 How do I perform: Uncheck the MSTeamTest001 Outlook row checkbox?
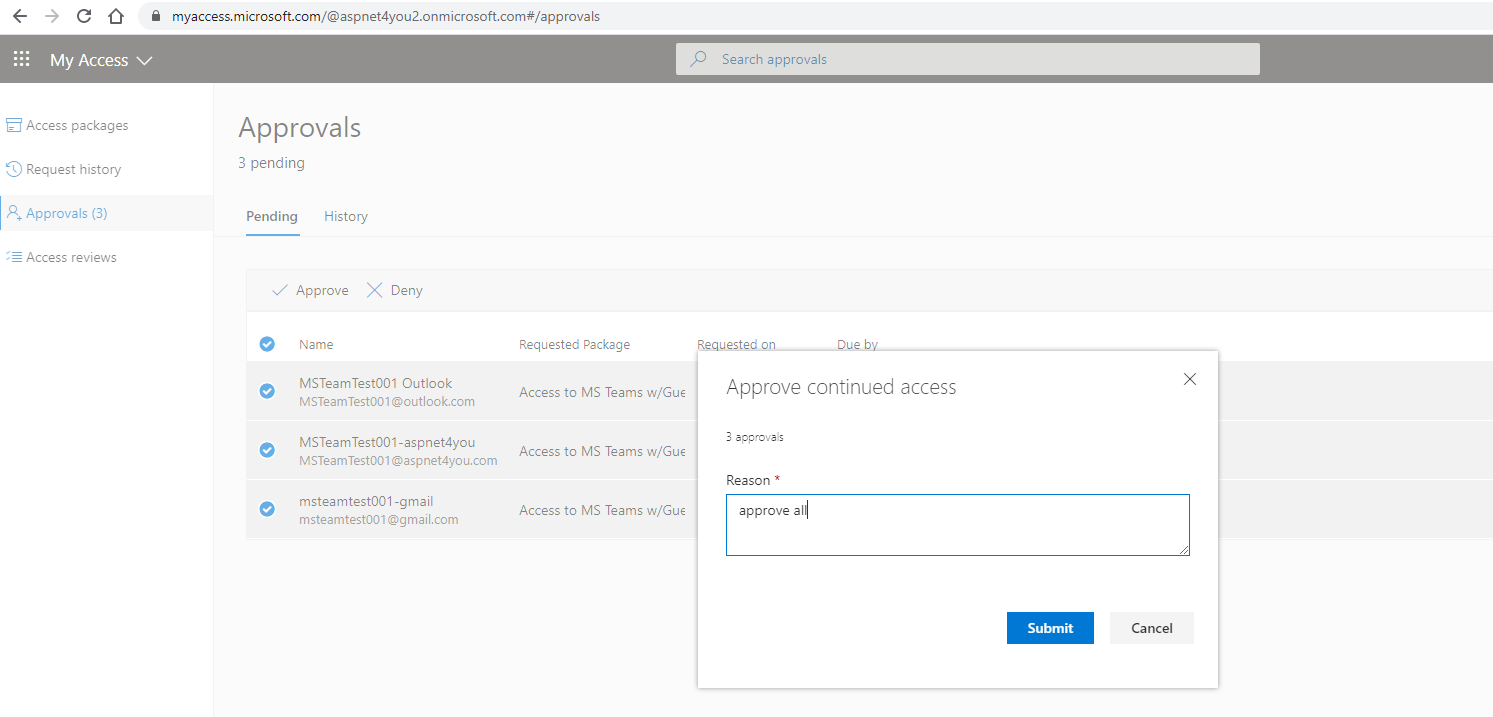[267, 391]
